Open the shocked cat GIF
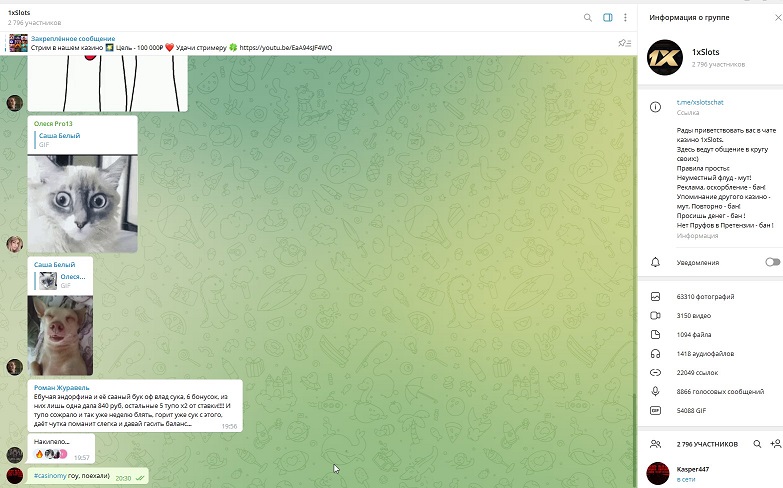 [82, 203]
